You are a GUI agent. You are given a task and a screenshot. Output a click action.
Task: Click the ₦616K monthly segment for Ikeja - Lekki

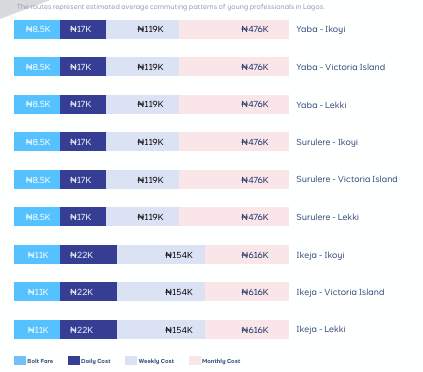(x=247, y=329)
